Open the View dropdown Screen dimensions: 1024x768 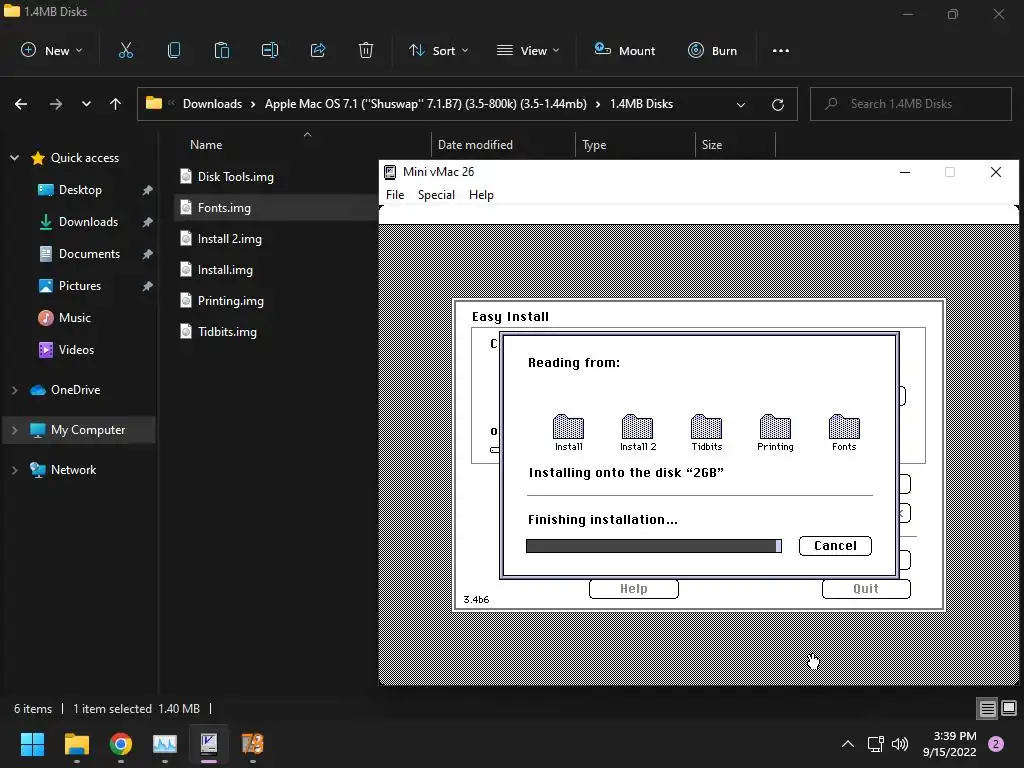528,50
